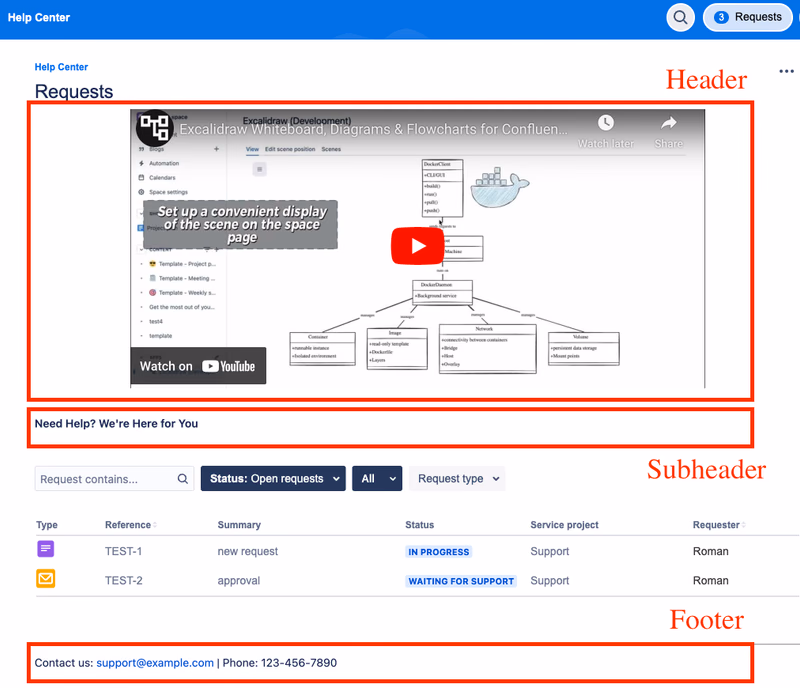
Task: Go to Help Center breadcrumb link
Action: (61, 67)
